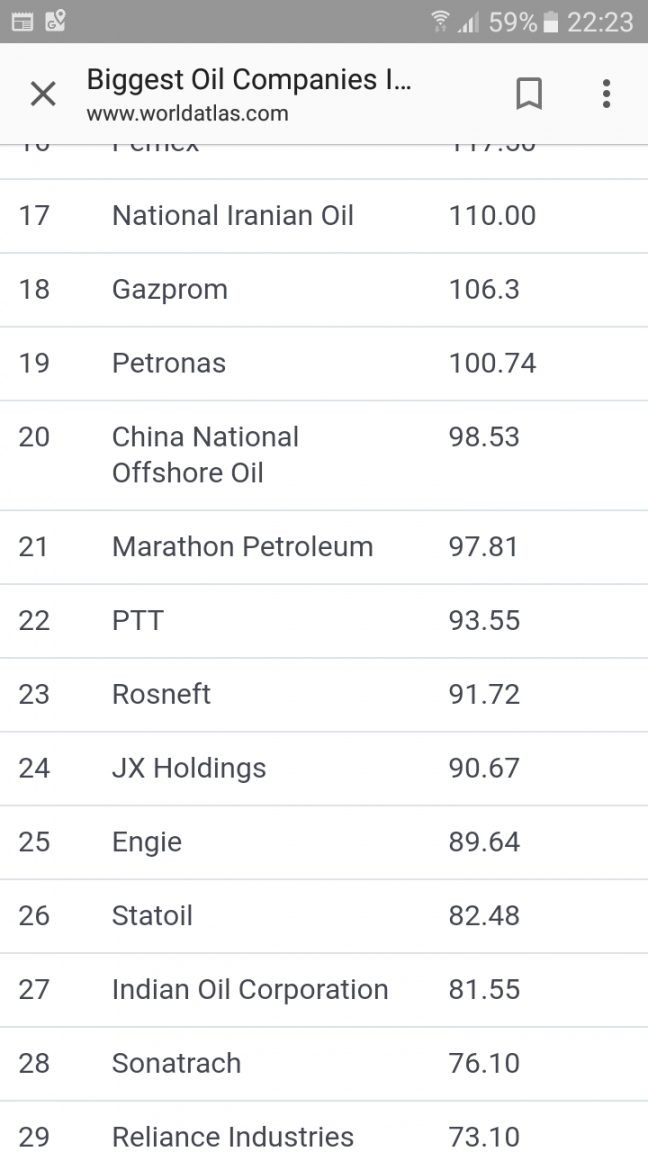This screenshot has width=648, height=1152.
Task: Tap the Rosneft company name
Action: pos(162,694)
